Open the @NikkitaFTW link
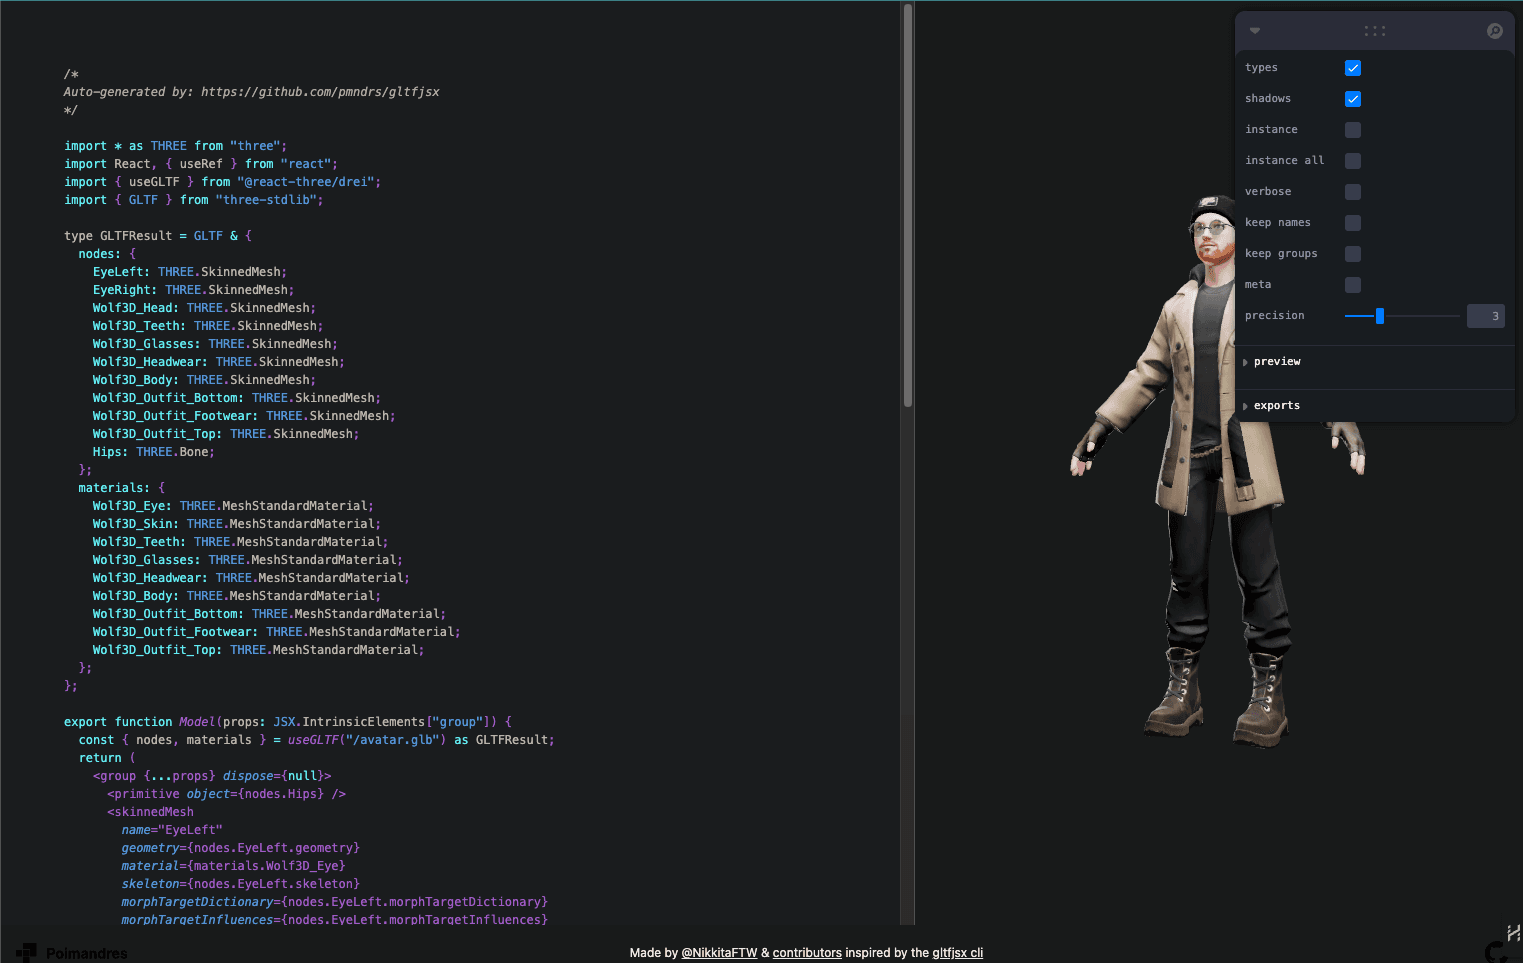Viewport: 1523px width, 963px height. tap(719, 952)
